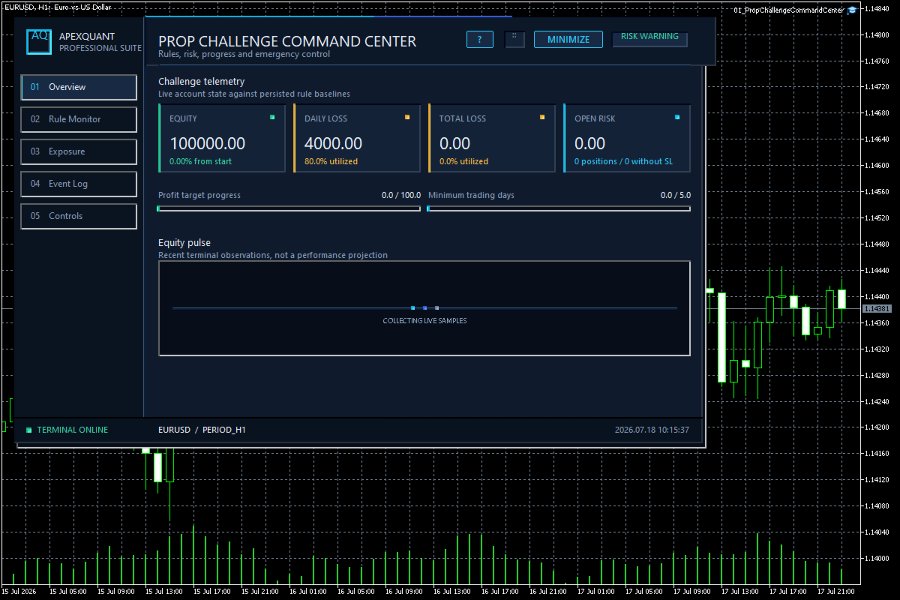Image resolution: width=900 pixels, height=600 pixels.
Task: Click the 'EURUSD / PERIOD_H1' footer text
Action: (x=202, y=430)
